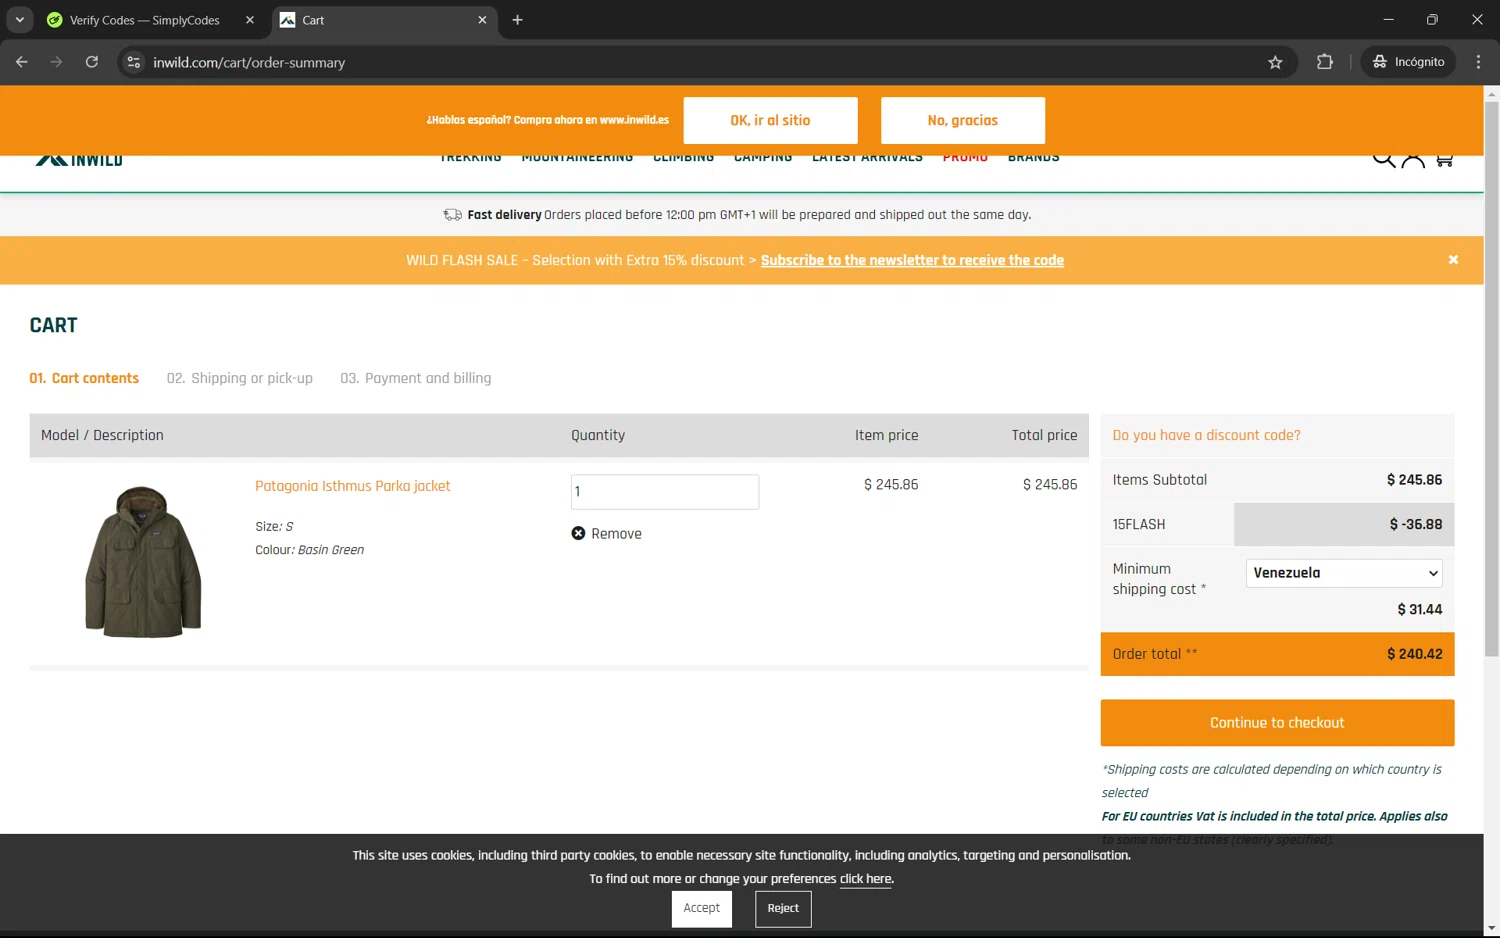Follow the newsletter subscription link

(x=912, y=260)
